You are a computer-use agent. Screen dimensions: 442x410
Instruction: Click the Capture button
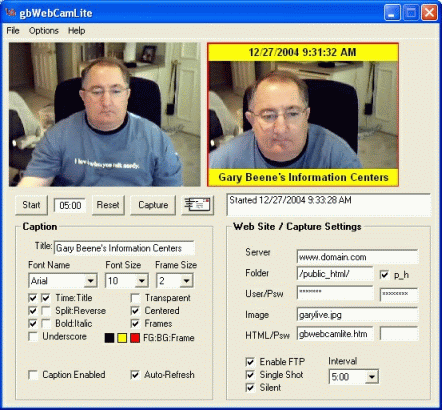(x=153, y=205)
